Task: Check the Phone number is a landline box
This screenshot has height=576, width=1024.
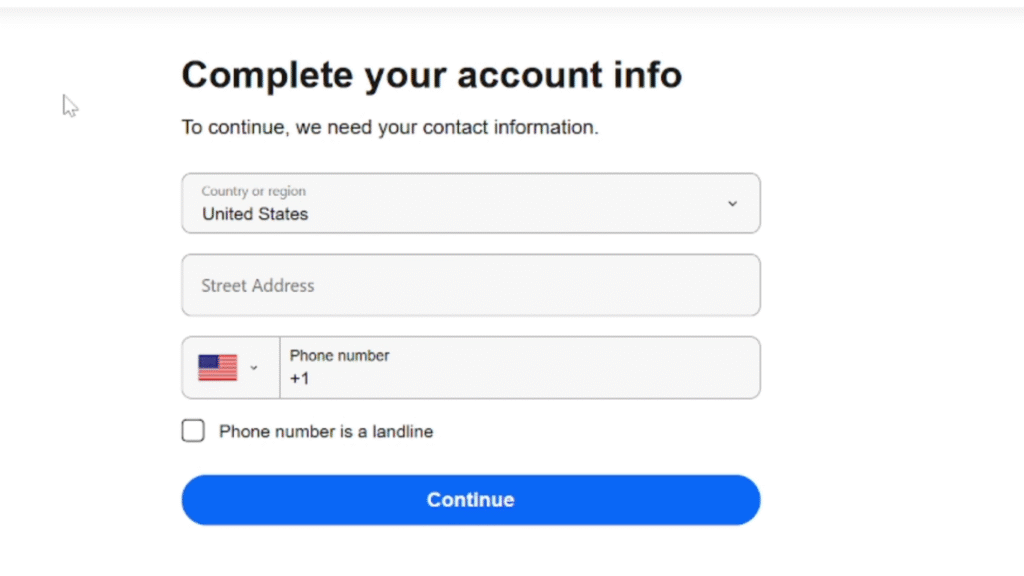Action: 192,431
